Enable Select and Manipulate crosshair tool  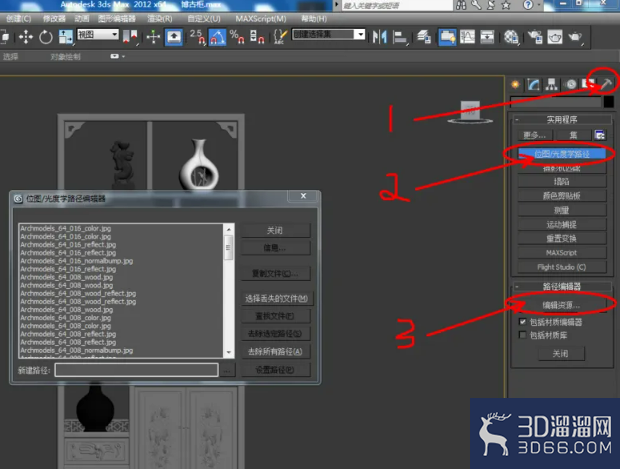point(153,37)
